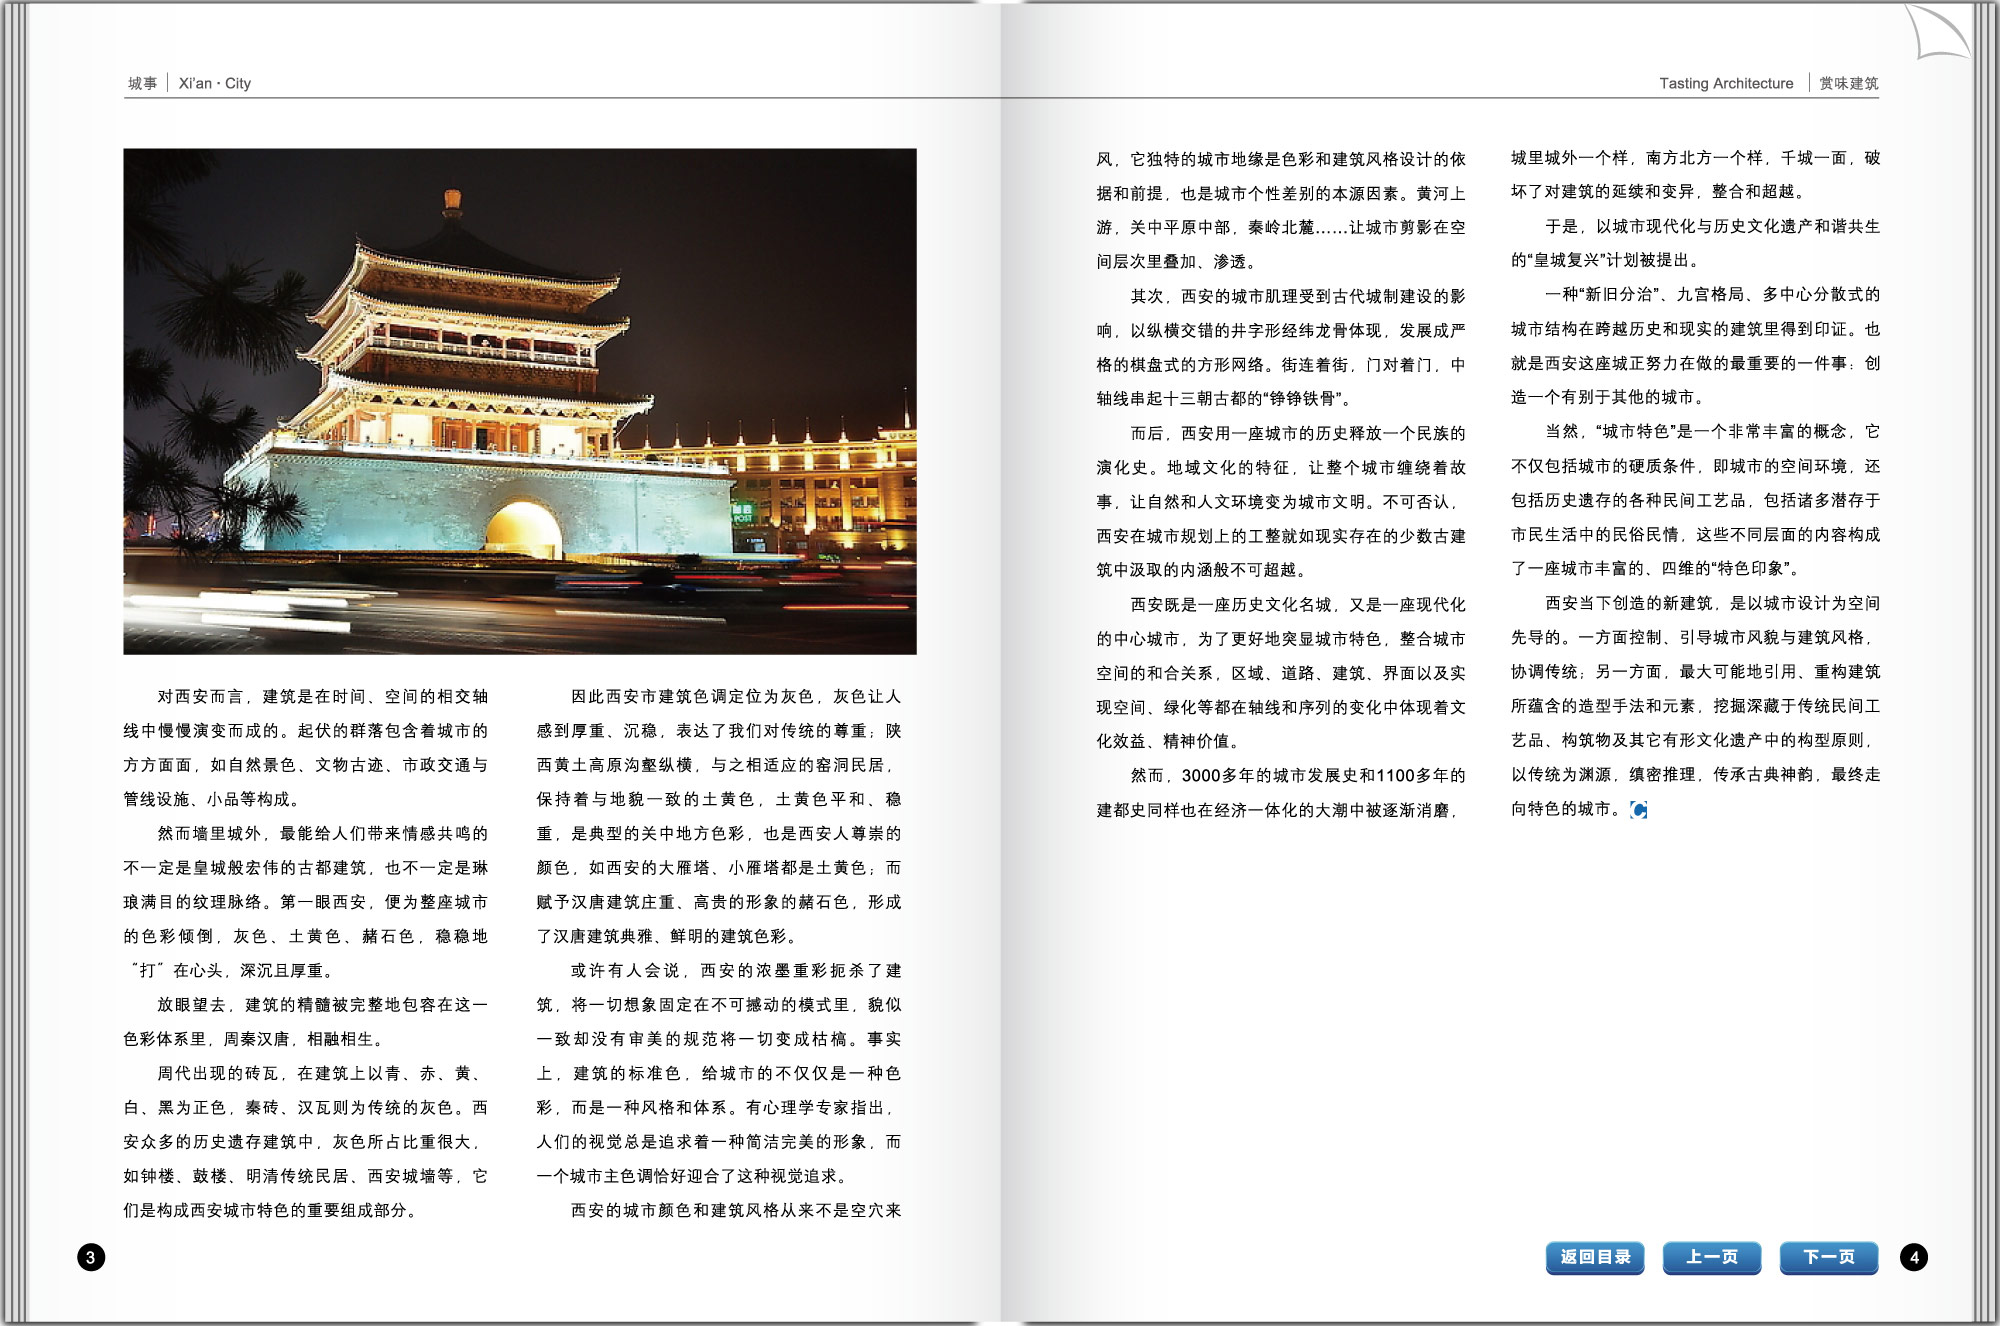Click the blue end-of-article mark icon
This screenshot has width=2000, height=1326.
pyautogui.click(x=1638, y=810)
